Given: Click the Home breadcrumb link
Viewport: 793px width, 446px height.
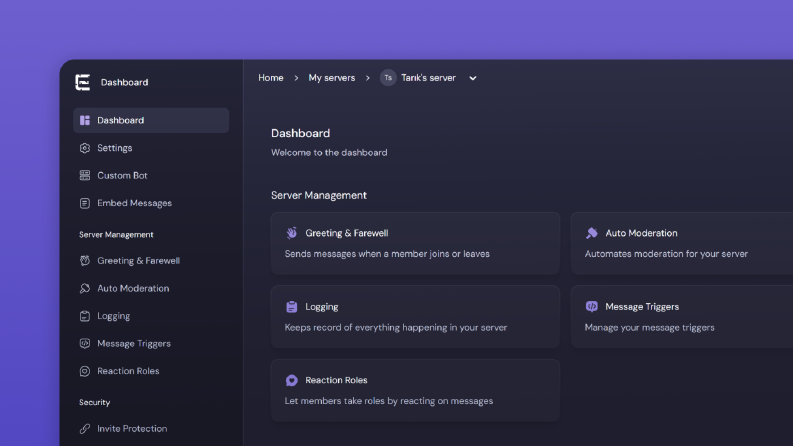Looking at the screenshot, I should point(271,78).
